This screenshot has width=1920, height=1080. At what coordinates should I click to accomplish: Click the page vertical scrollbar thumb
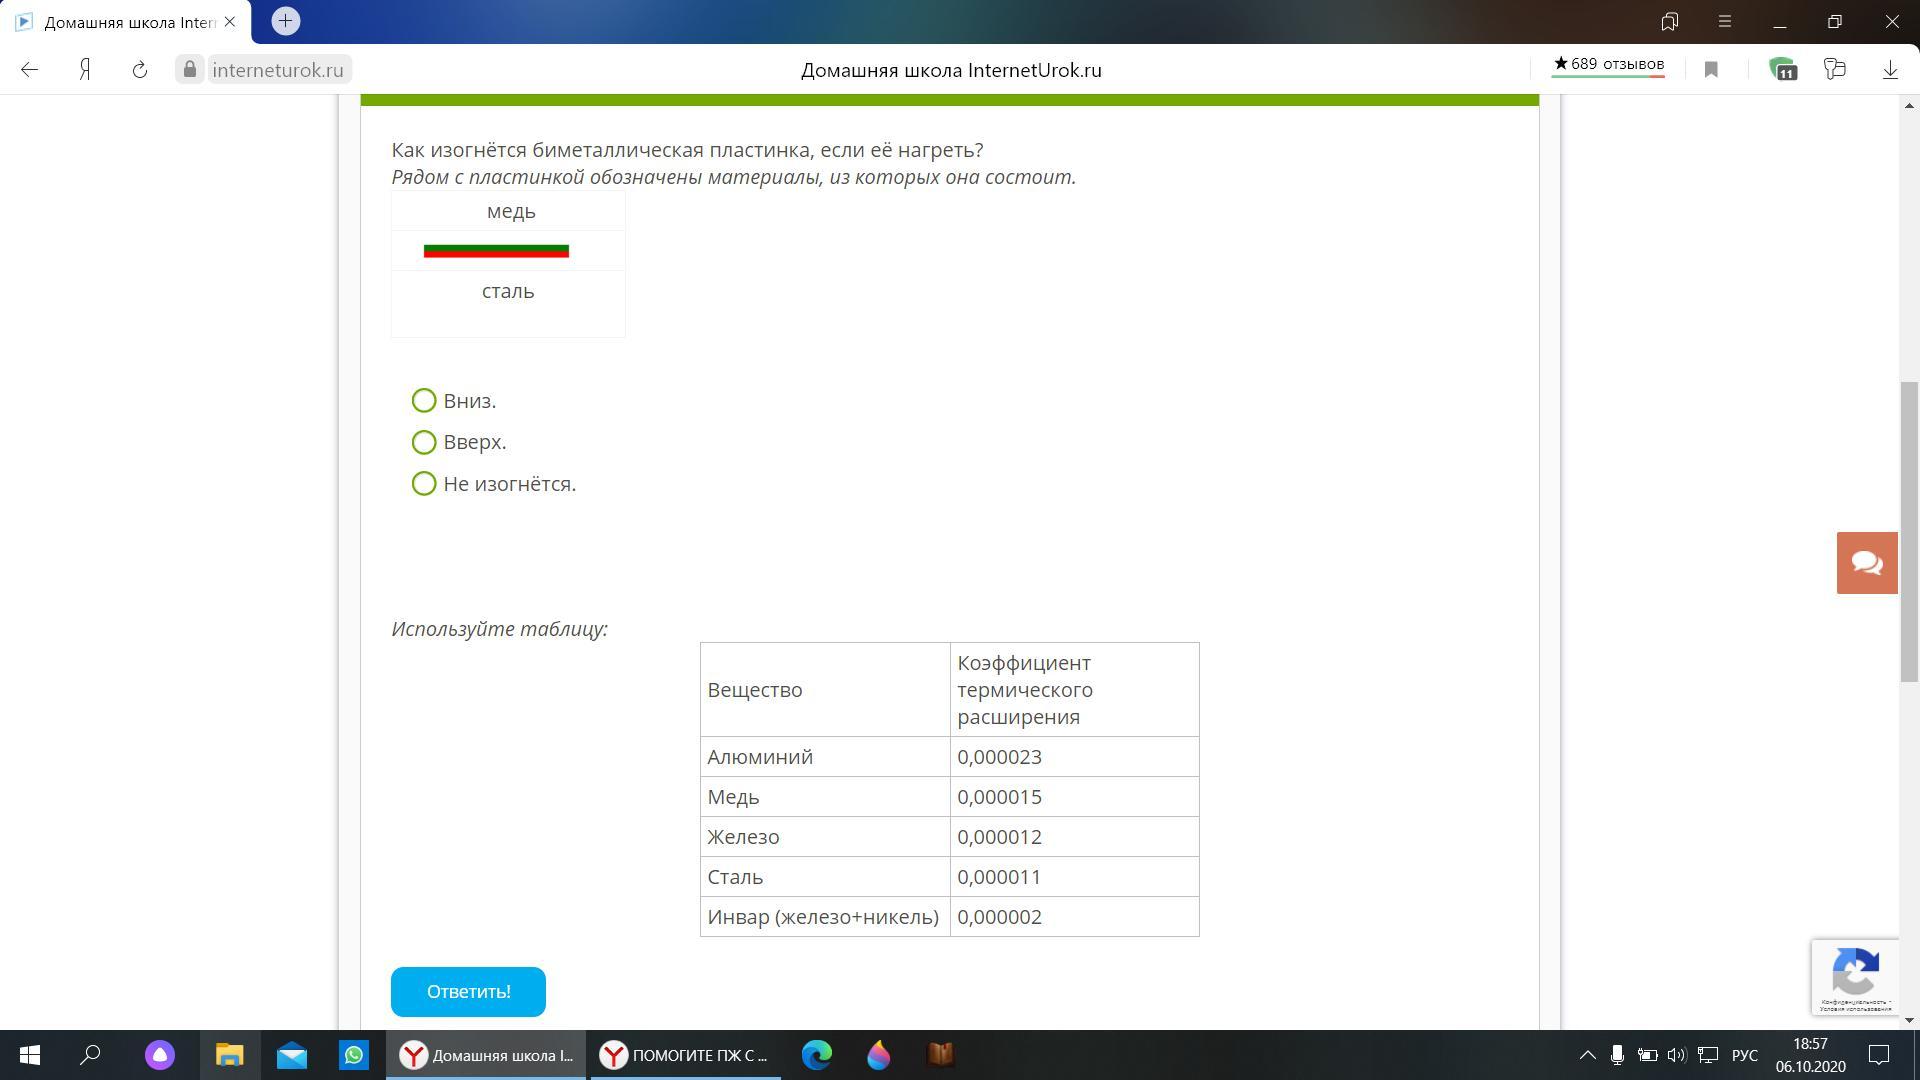tap(1909, 530)
